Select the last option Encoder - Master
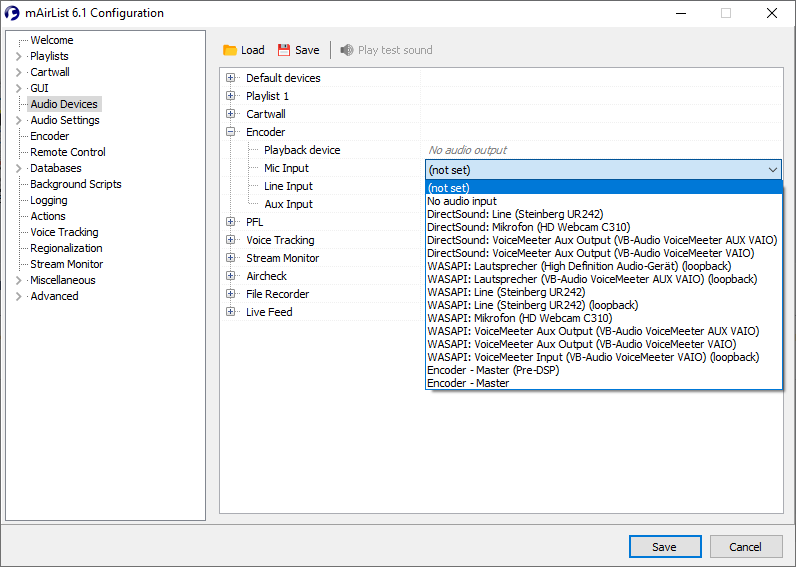The image size is (796, 567). [x=604, y=383]
